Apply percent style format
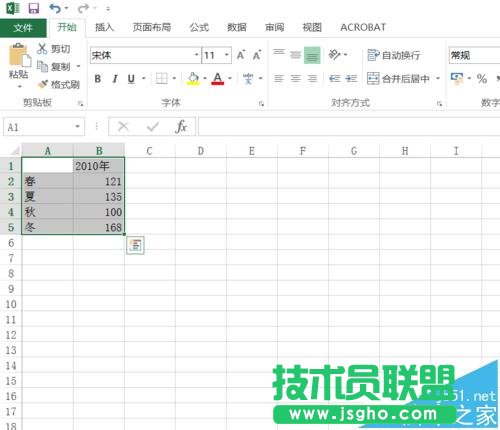Screen dimensions: 500x430 tap(481, 79)
